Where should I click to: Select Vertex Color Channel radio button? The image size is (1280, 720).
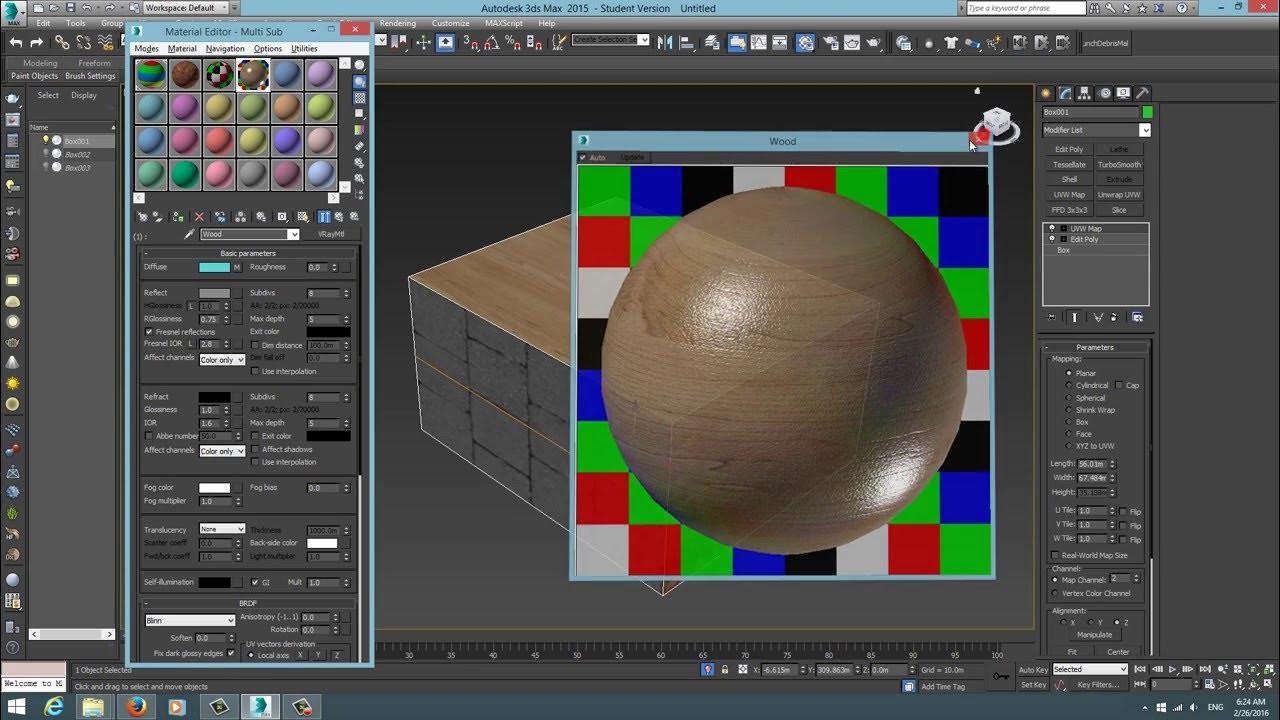(x=1055, y=593)
